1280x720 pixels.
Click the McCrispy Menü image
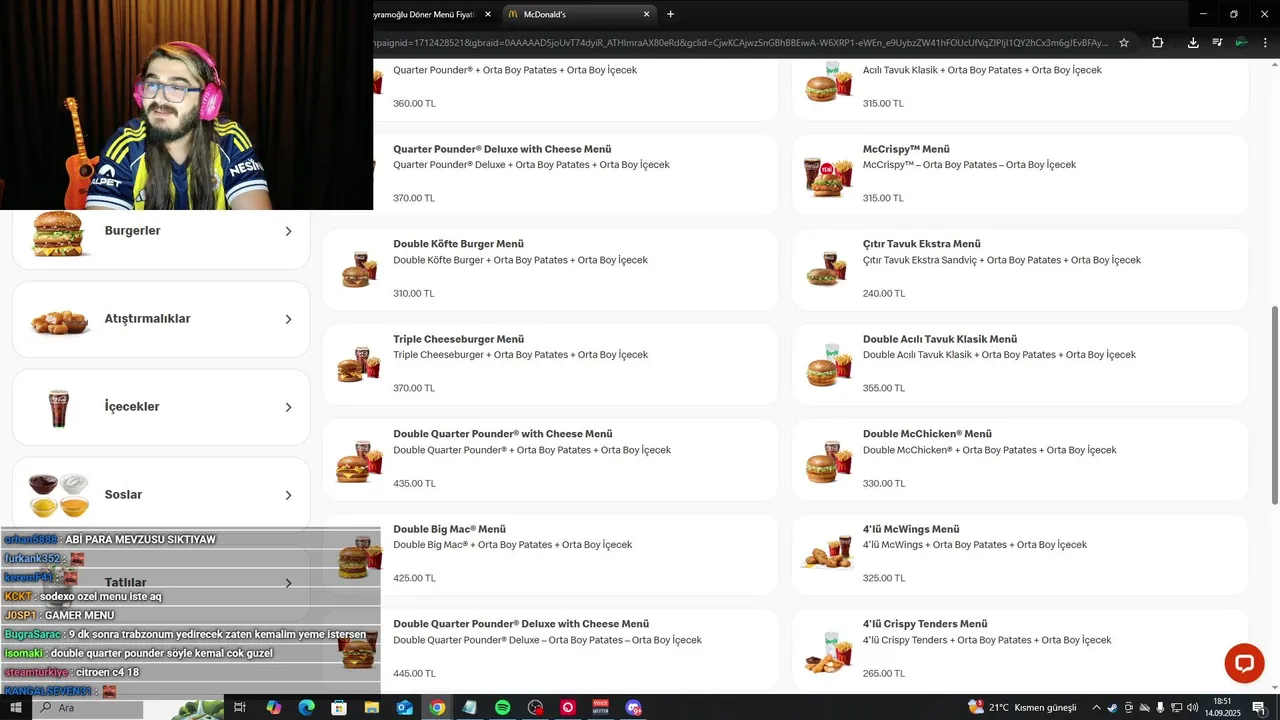pos(828,176)
